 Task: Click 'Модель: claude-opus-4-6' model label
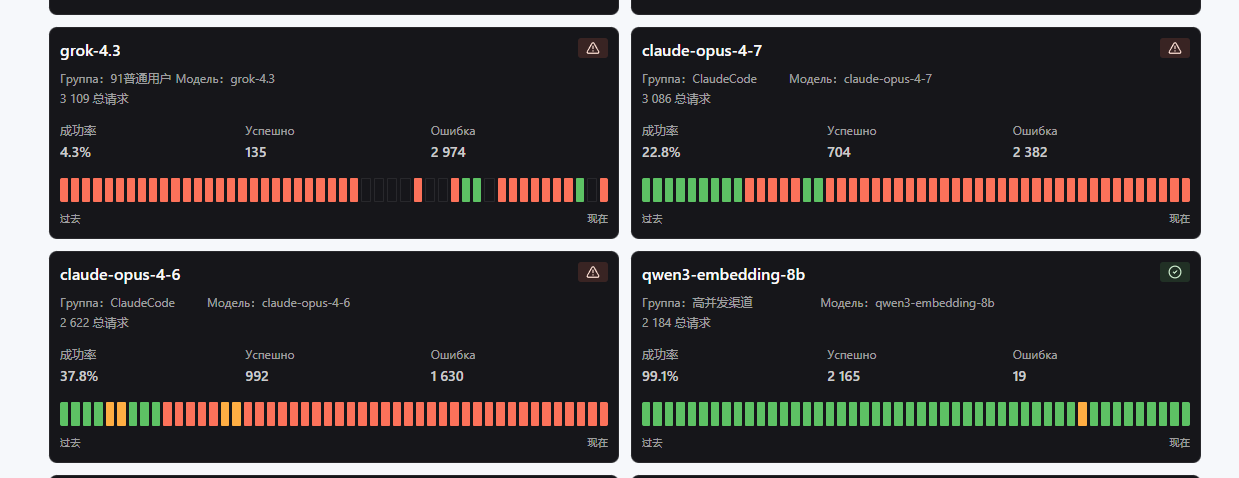pos(278,303)
